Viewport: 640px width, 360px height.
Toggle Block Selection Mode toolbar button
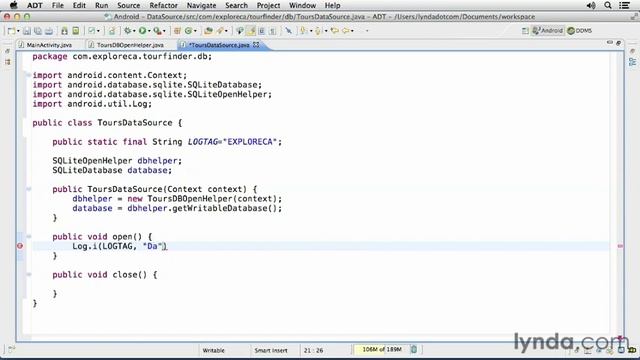262,31
